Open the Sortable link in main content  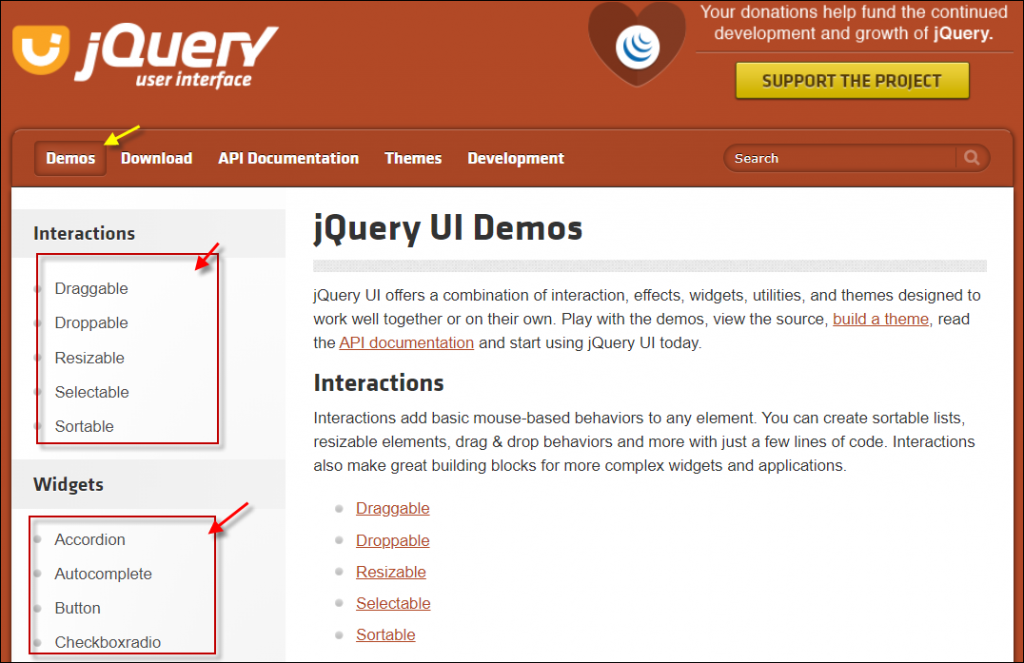pos(385,635)
